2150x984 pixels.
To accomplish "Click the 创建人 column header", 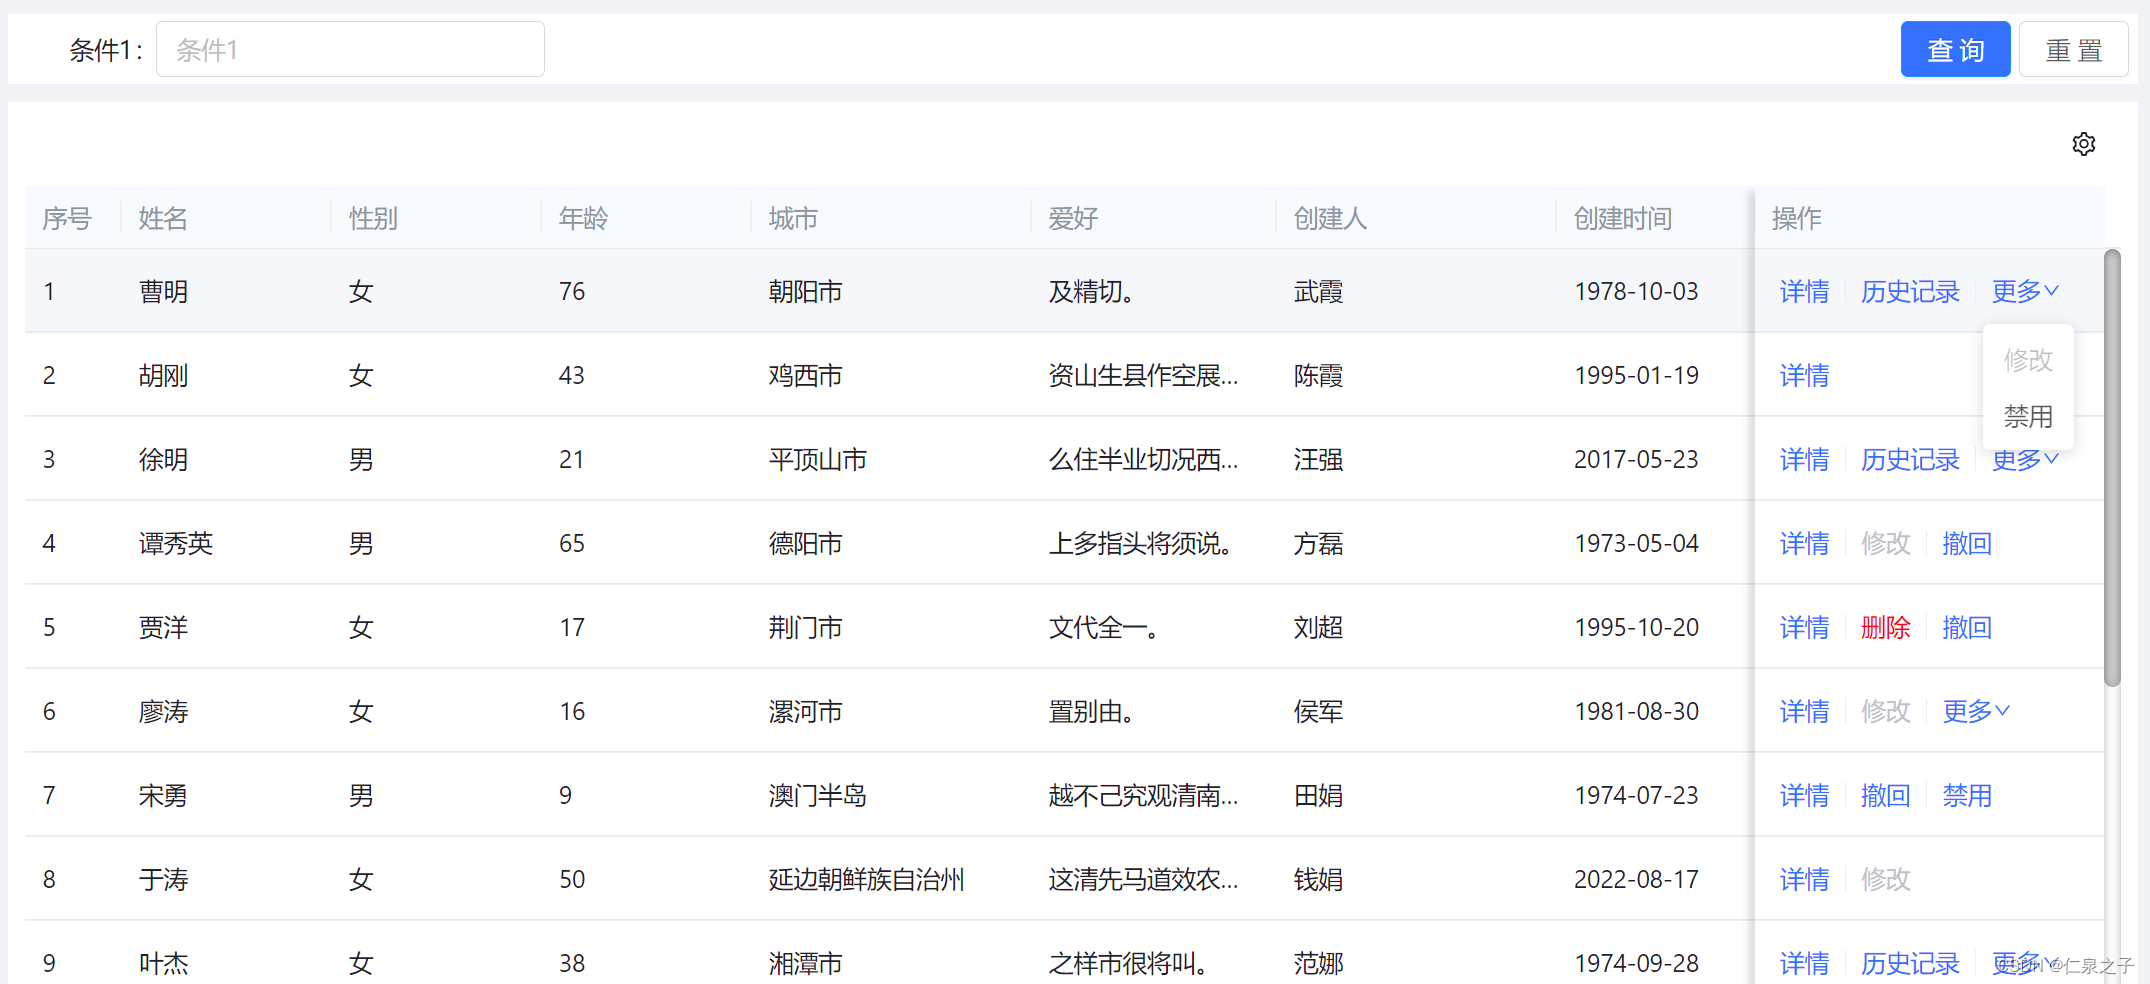I will click(1330, 218).
